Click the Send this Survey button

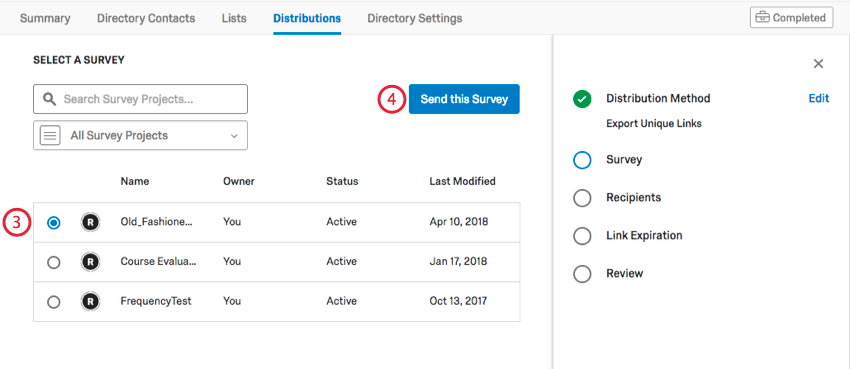click(x=464, y=99)
